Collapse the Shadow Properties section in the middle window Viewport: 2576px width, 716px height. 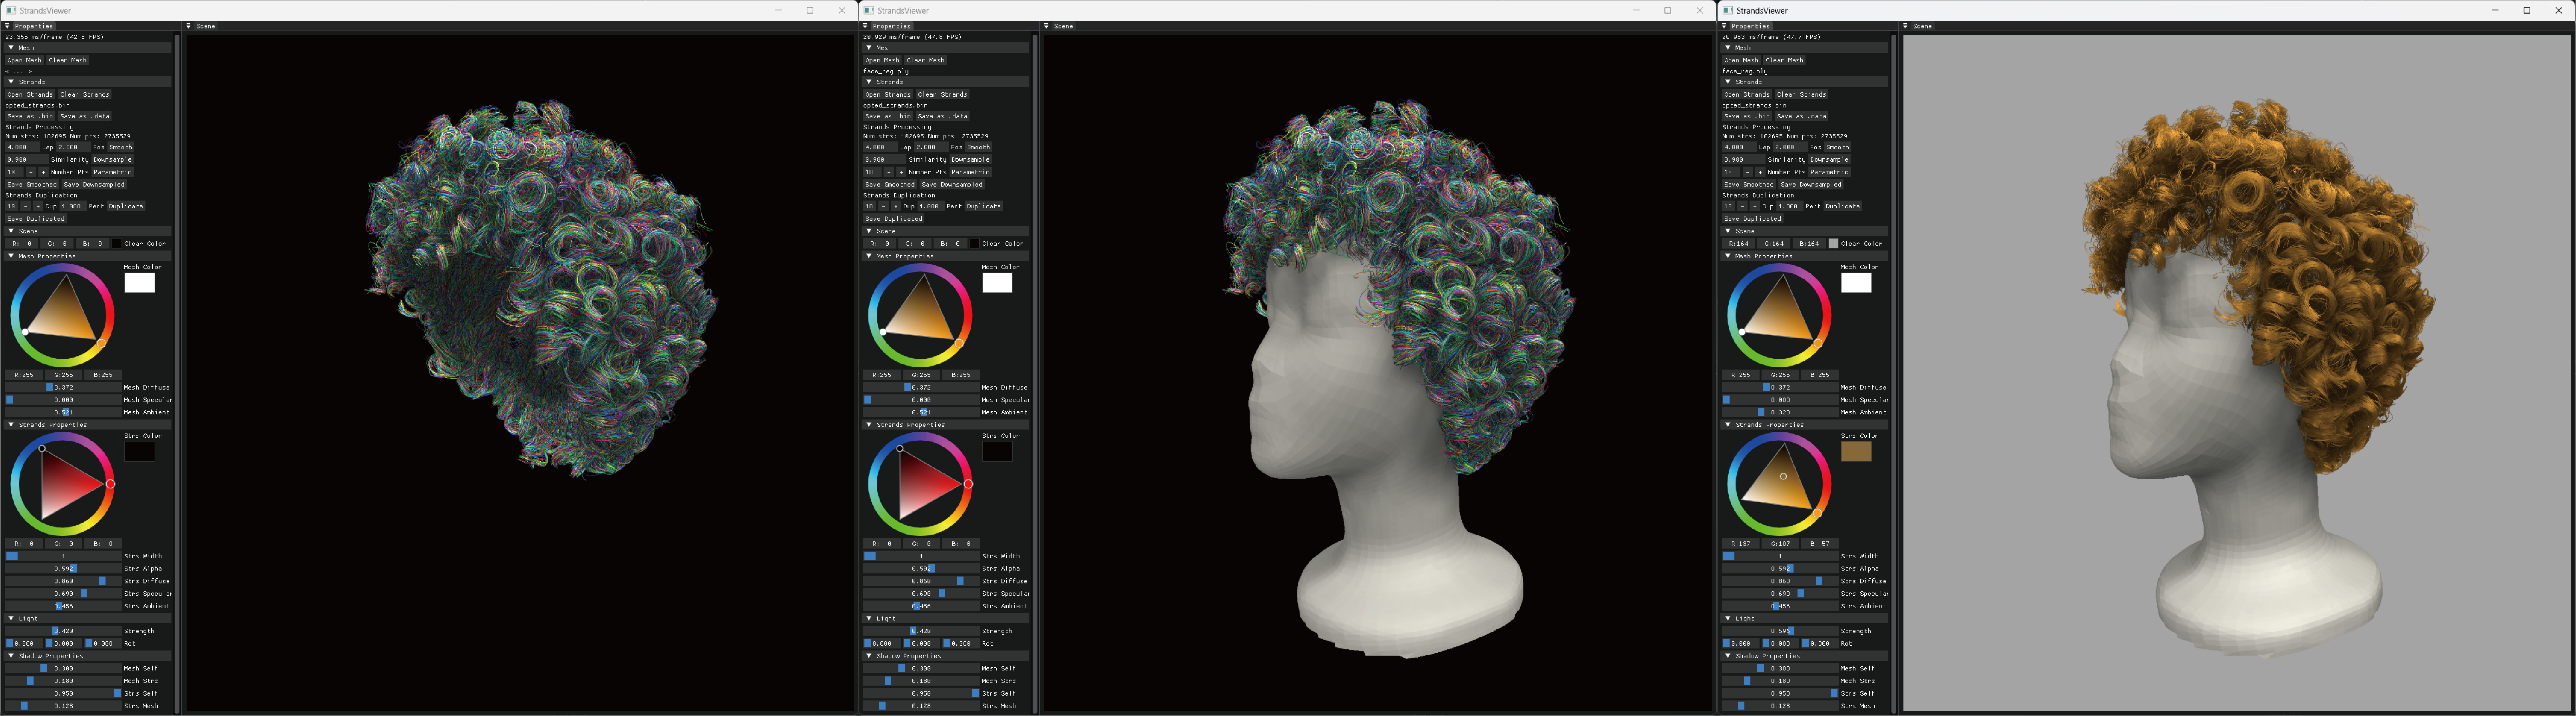(x=869, y=656)
